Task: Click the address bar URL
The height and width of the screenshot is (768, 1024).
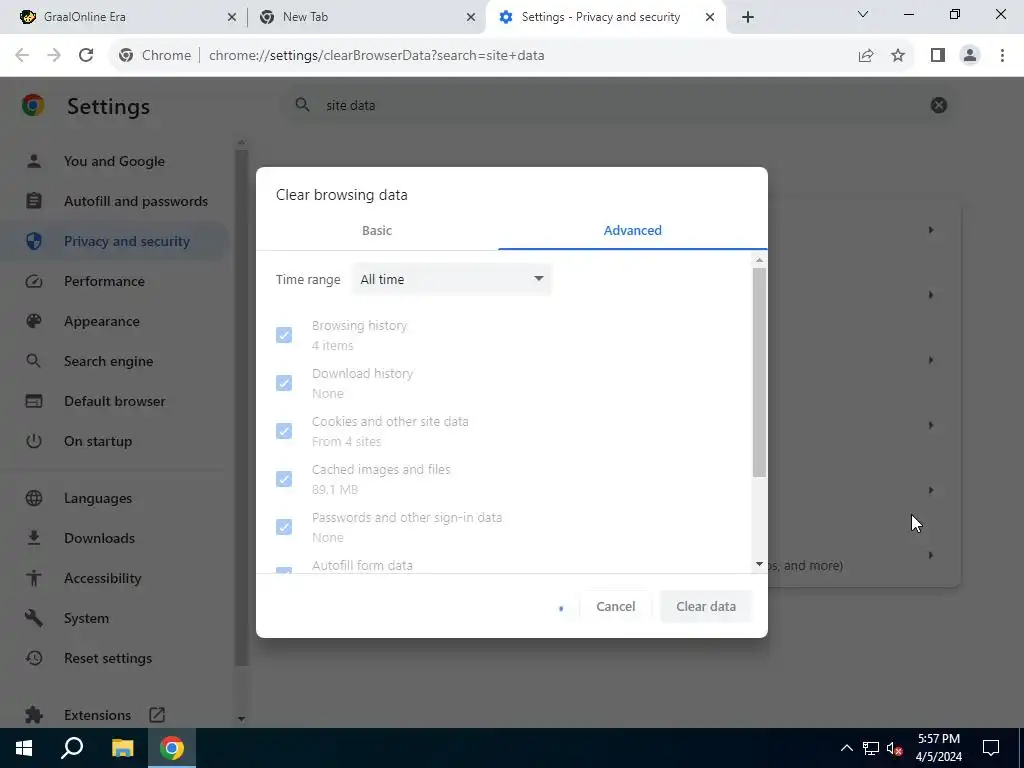Action: [376, 56]
